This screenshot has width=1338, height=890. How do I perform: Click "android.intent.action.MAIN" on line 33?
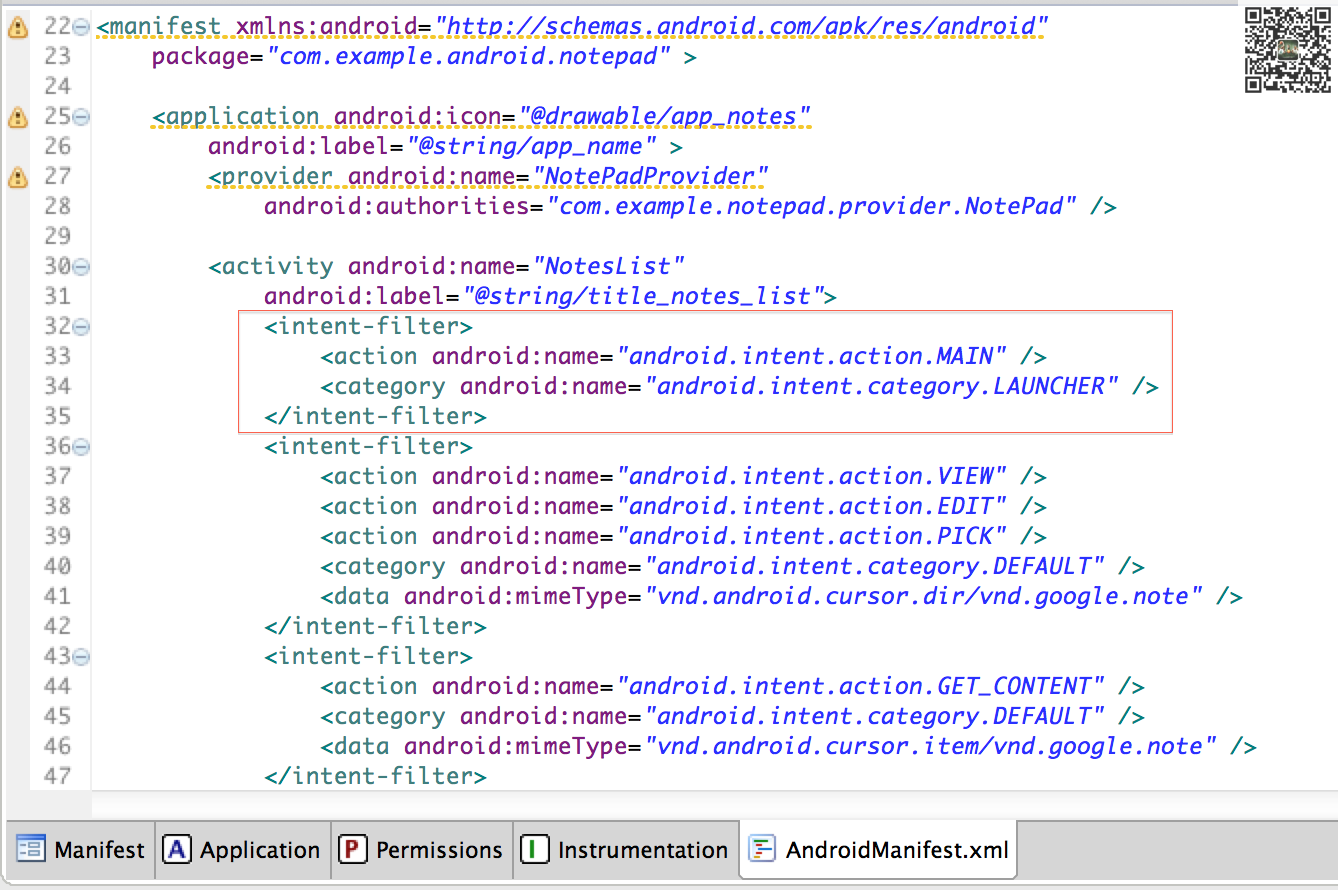[811, 356]
